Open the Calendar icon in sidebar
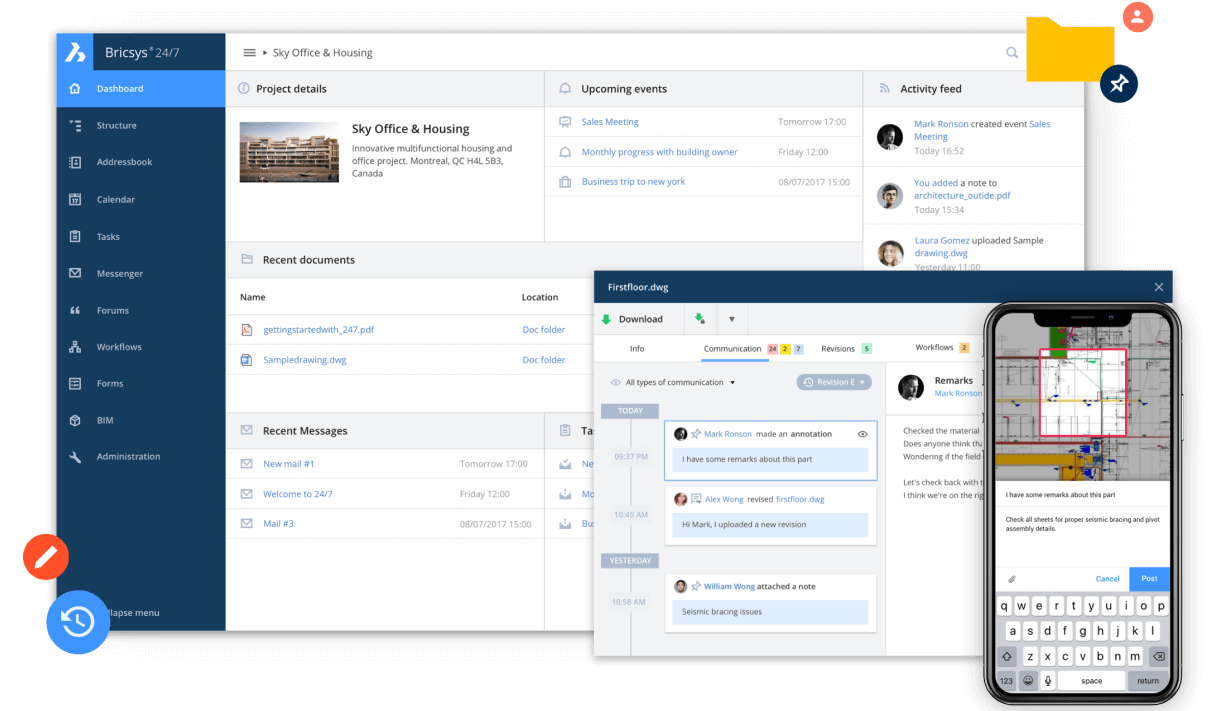 tap(75, 199)
